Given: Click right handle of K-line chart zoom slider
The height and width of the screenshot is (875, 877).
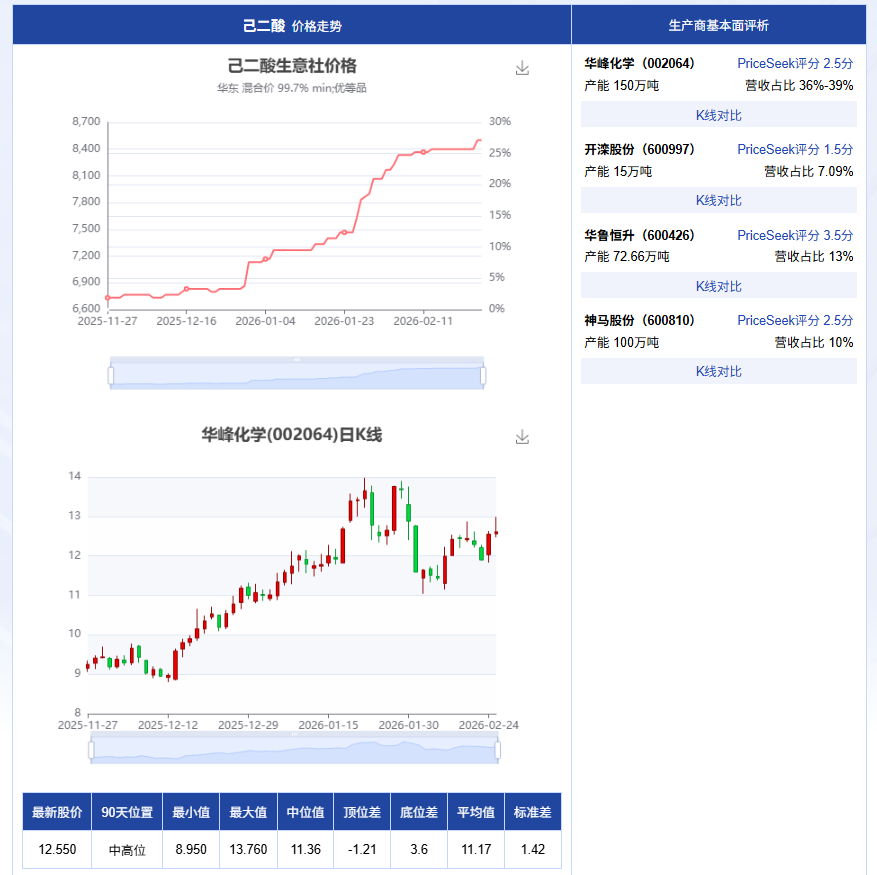Looking at the screenshot, I should coord(497,749).
